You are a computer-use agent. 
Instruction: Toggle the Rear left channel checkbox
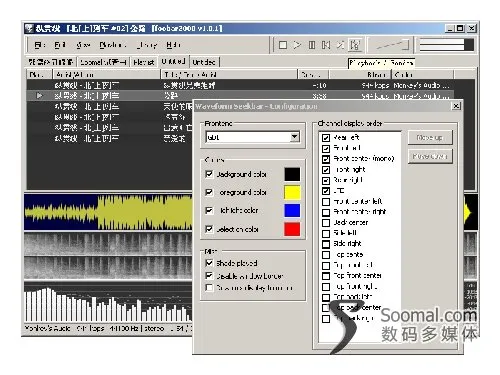click(x=326, y=138)
